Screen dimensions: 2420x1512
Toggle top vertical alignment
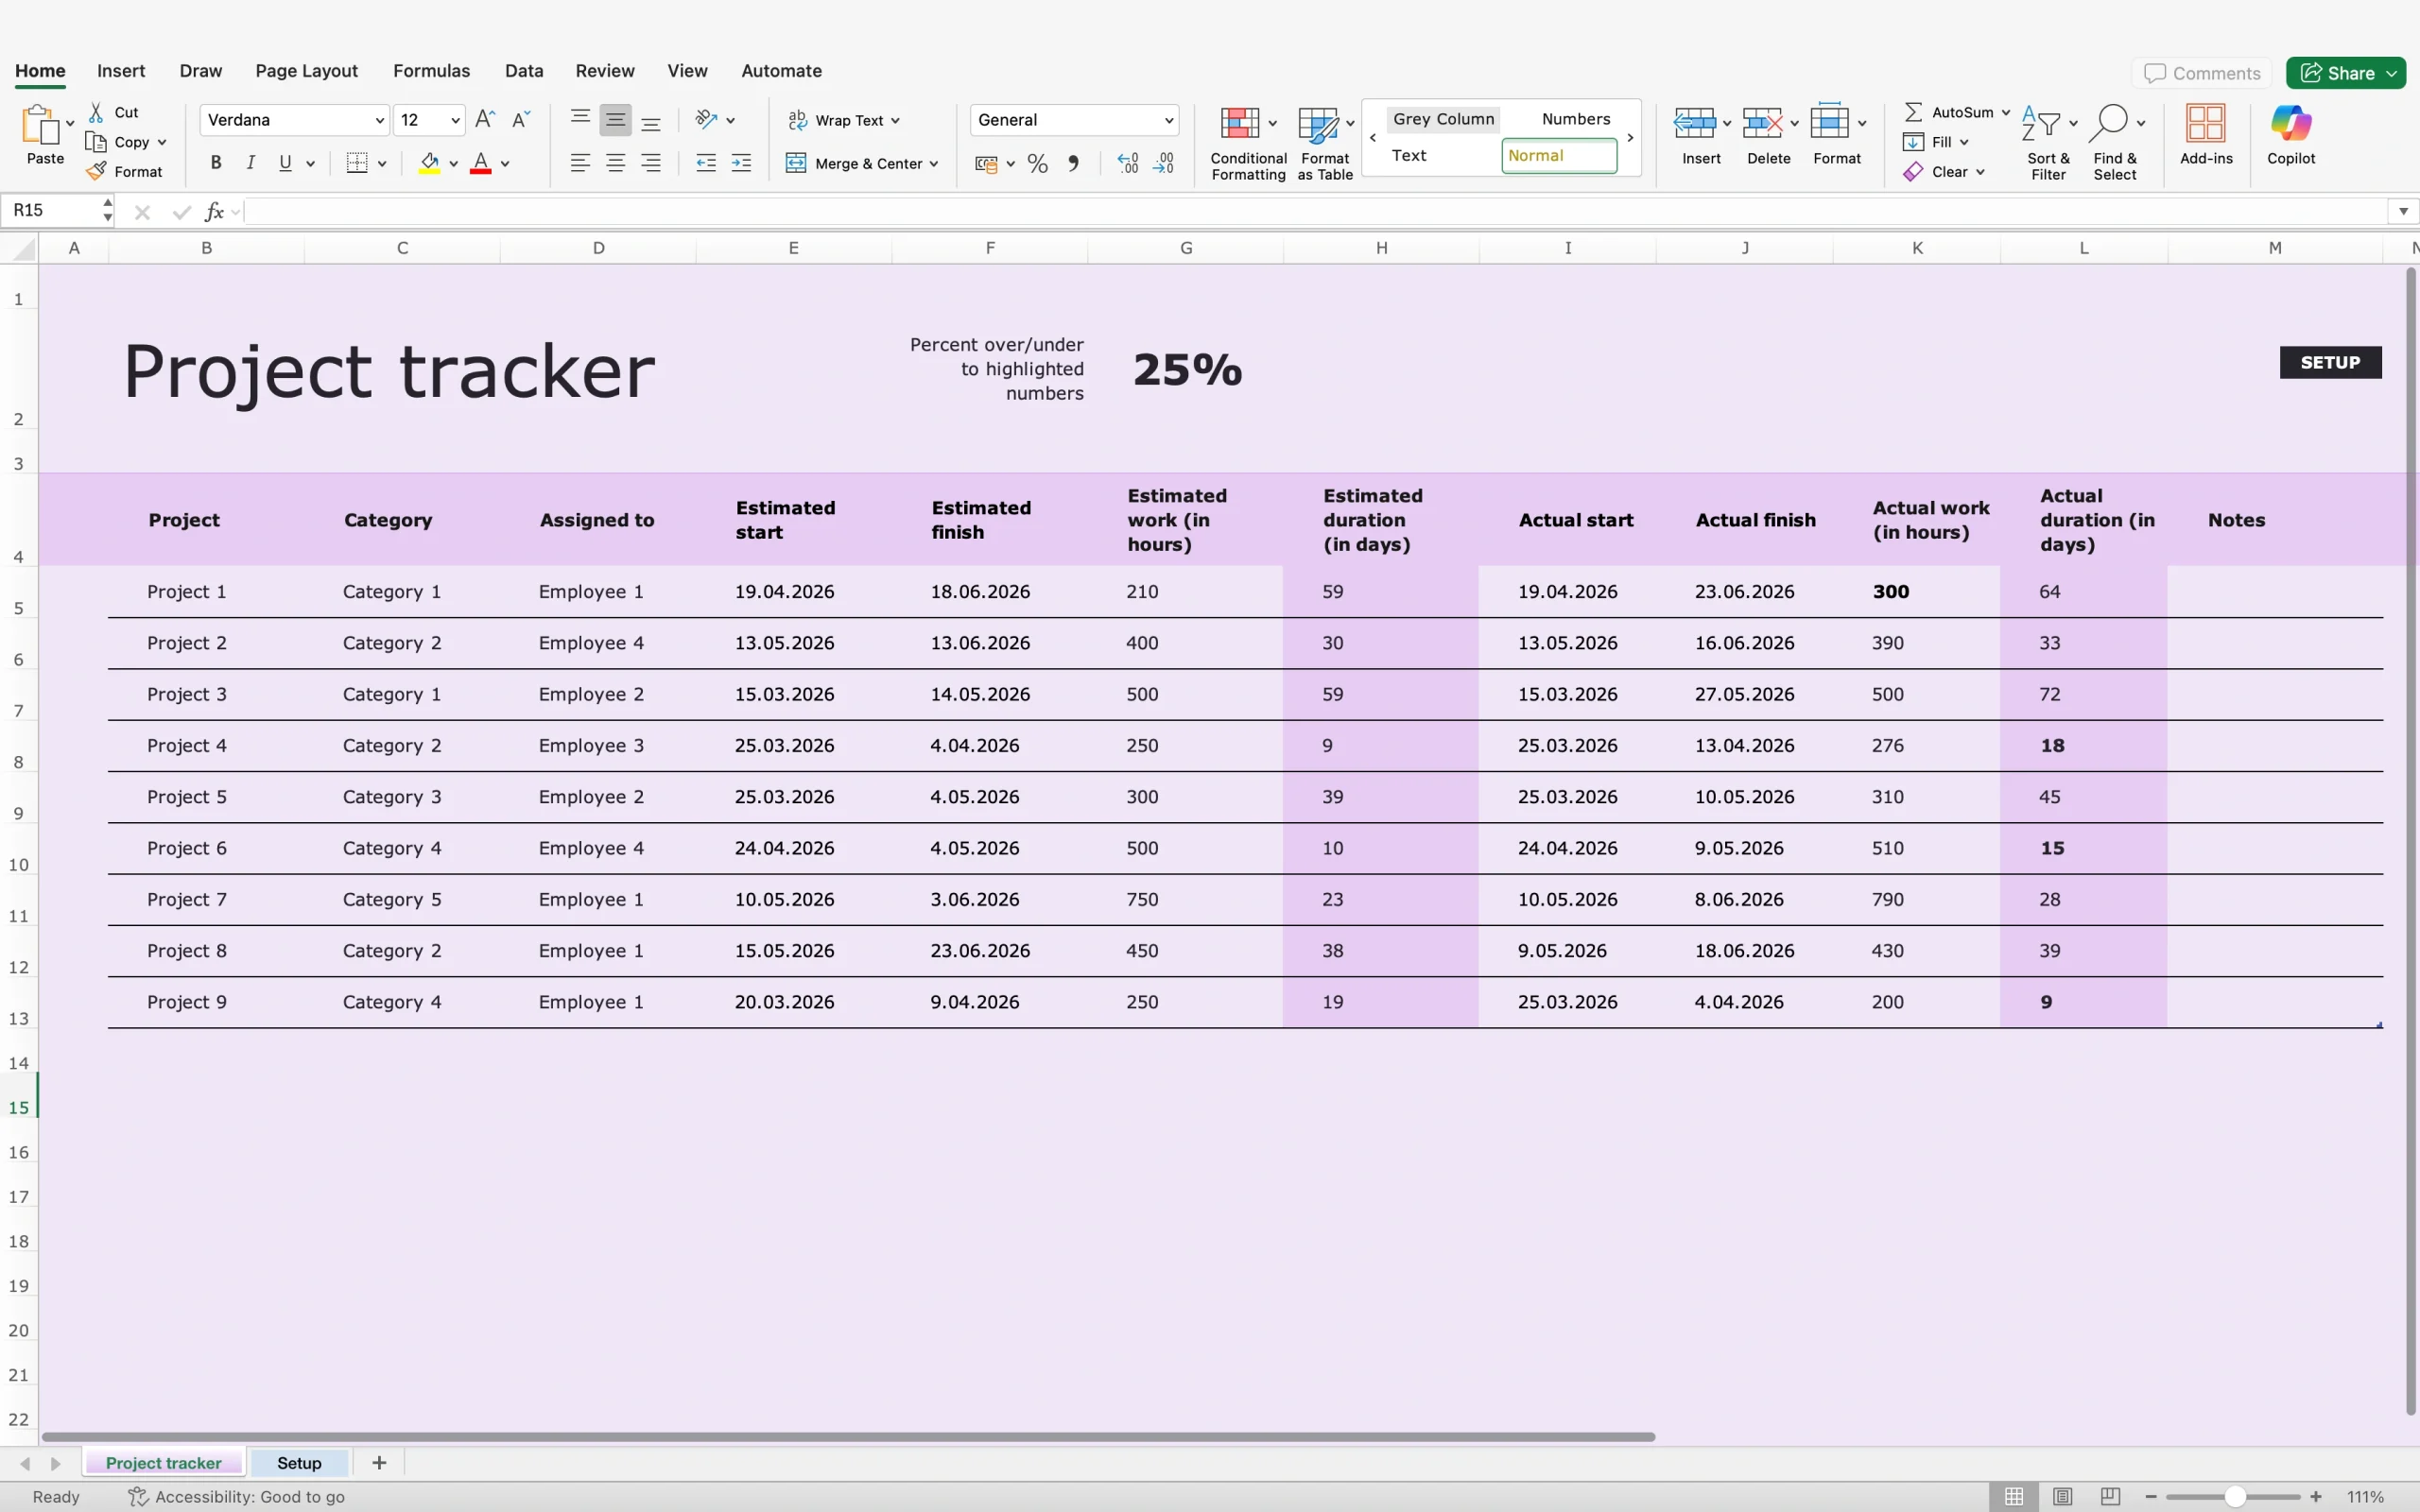click(x=580, y=119)
